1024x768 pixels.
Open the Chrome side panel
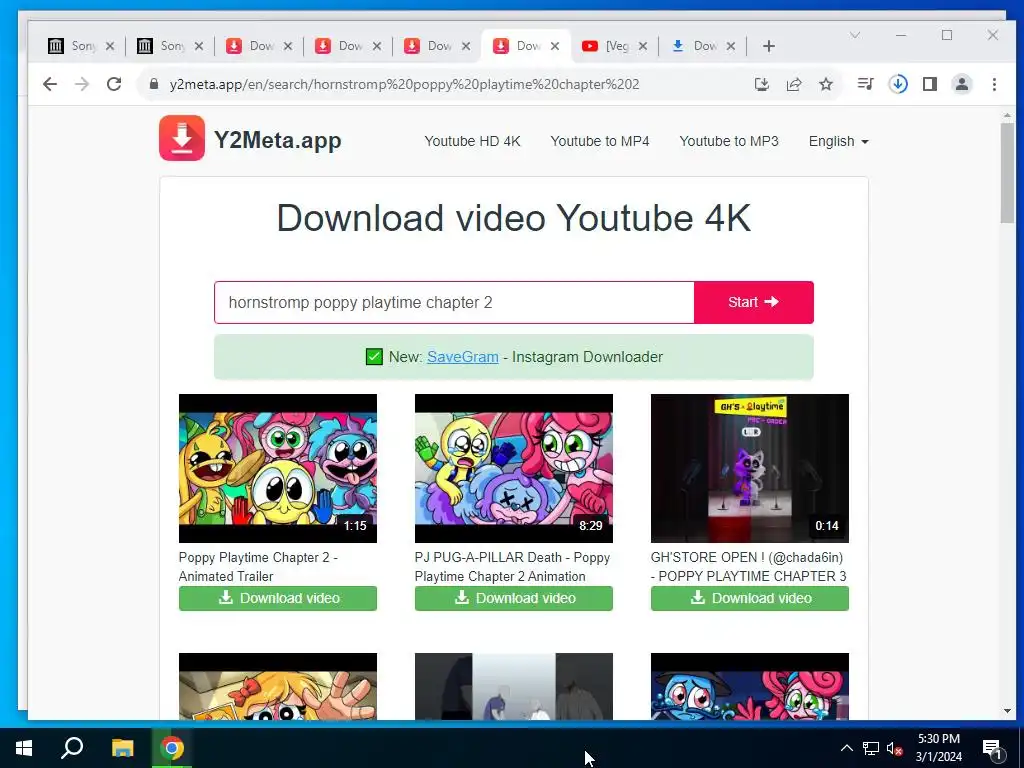930,84
